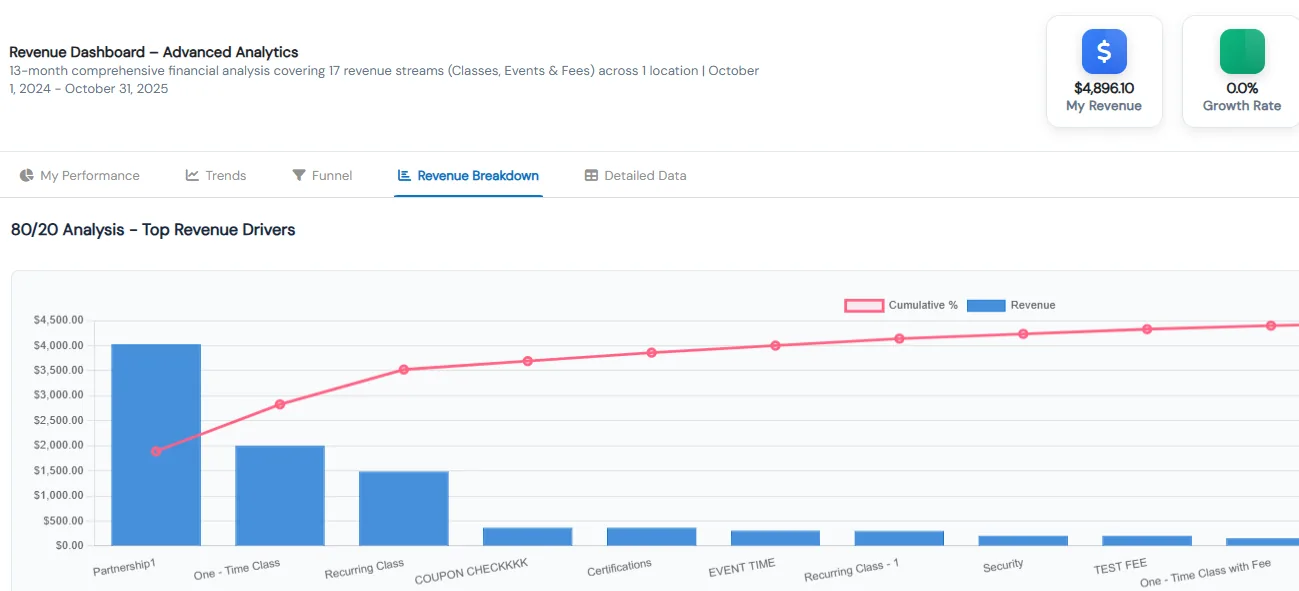Click the One - Time Class axis label

tap(238, 570)
